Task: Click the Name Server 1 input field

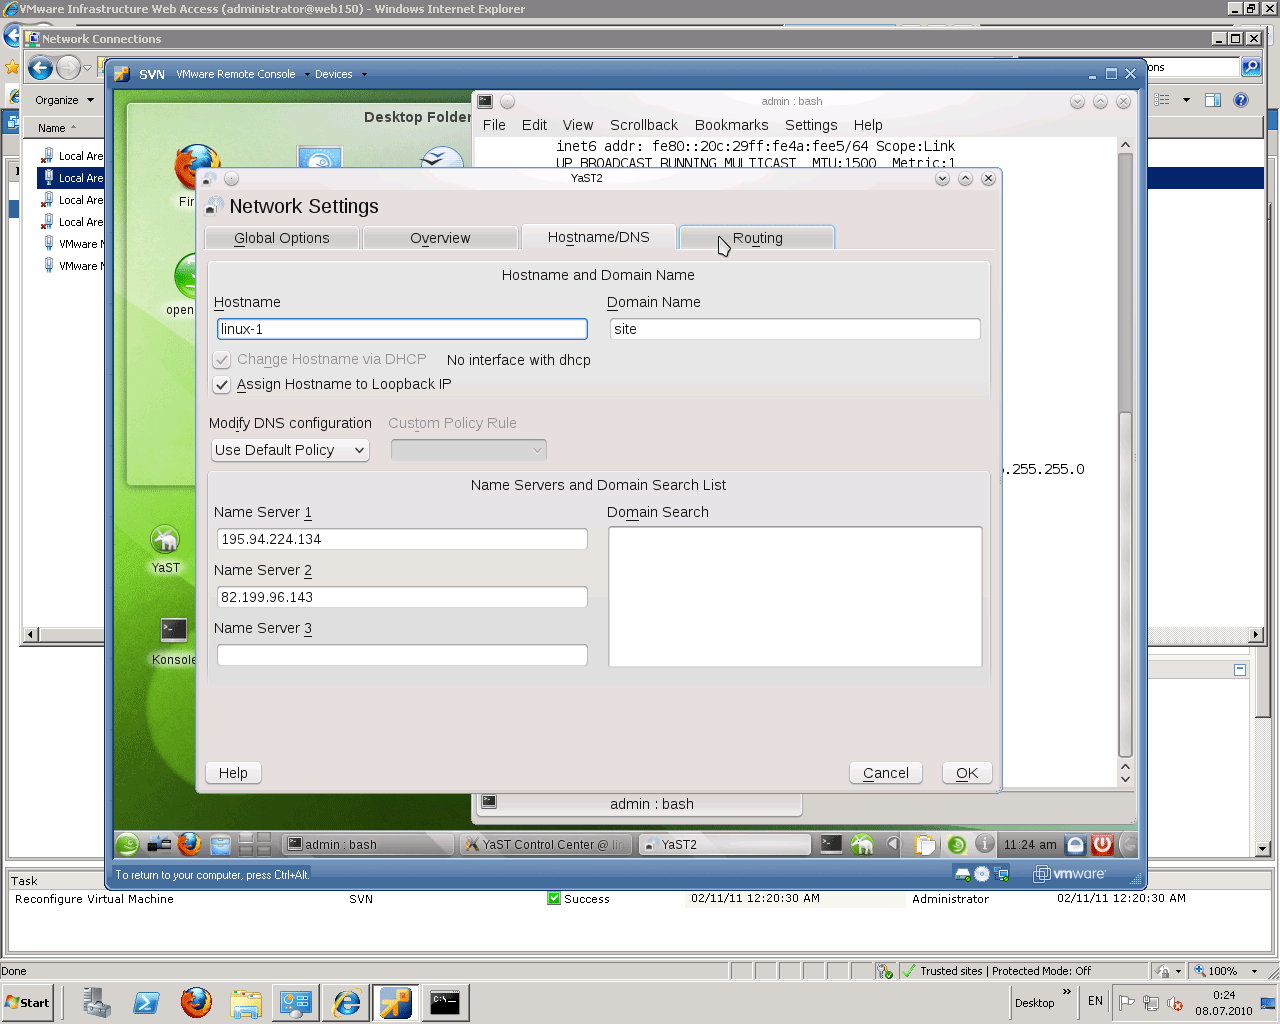Action: 402,539
